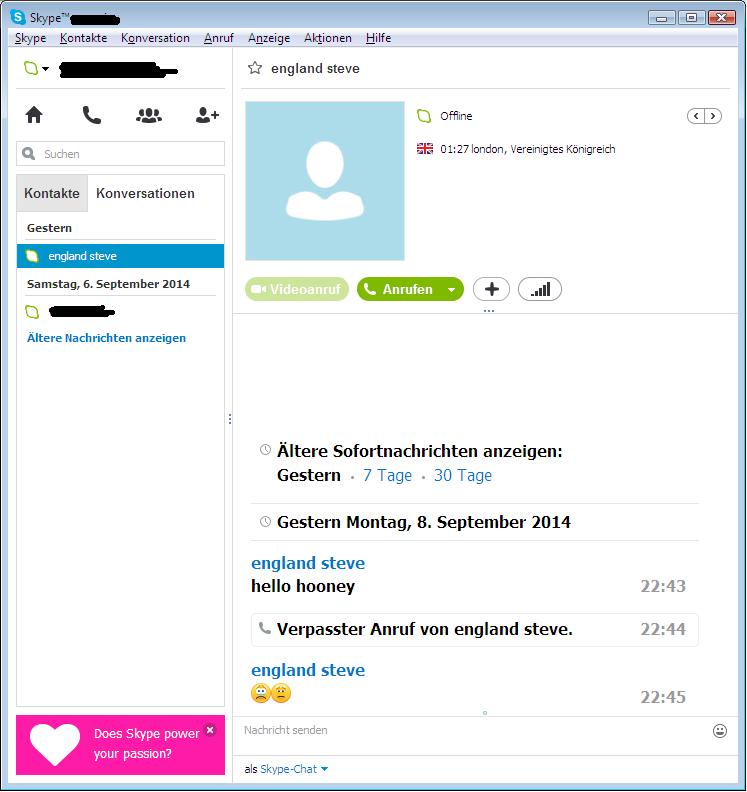
Task: Expand the Anrufen button dropdown arrow
Action: pos(452,289)
